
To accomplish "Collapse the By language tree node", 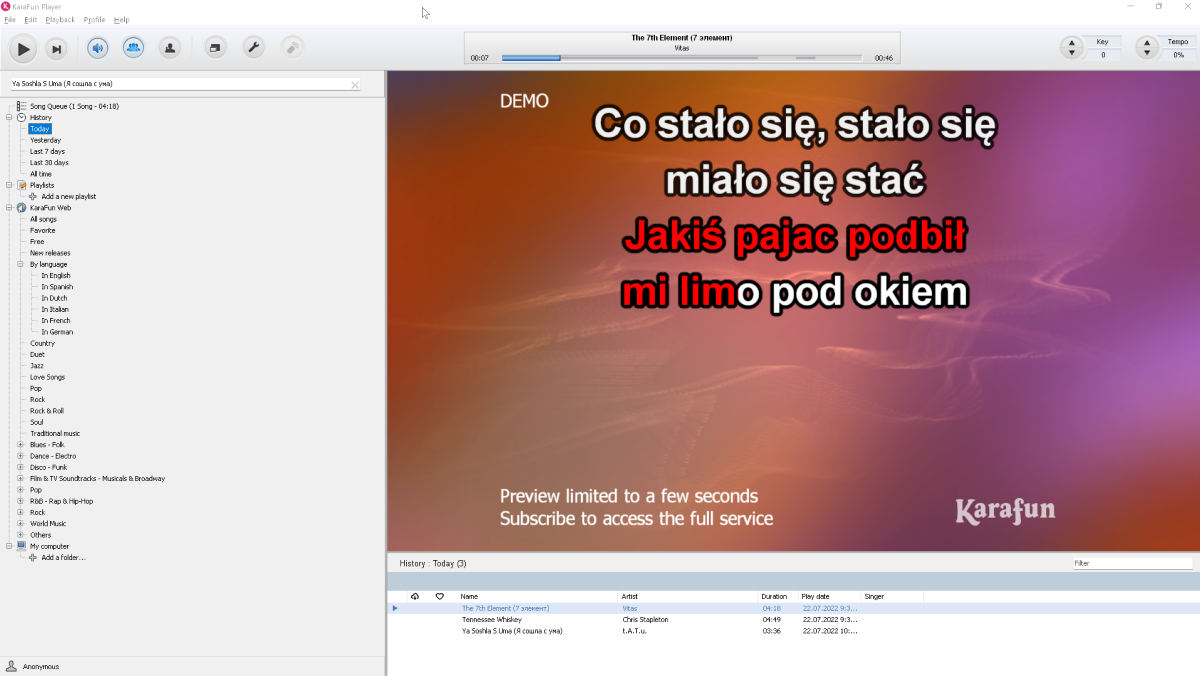I will click(x=20, y=264).
